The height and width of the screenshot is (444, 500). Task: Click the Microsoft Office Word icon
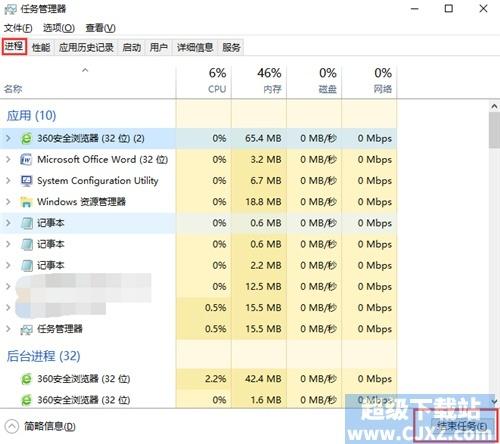(26, 160)
